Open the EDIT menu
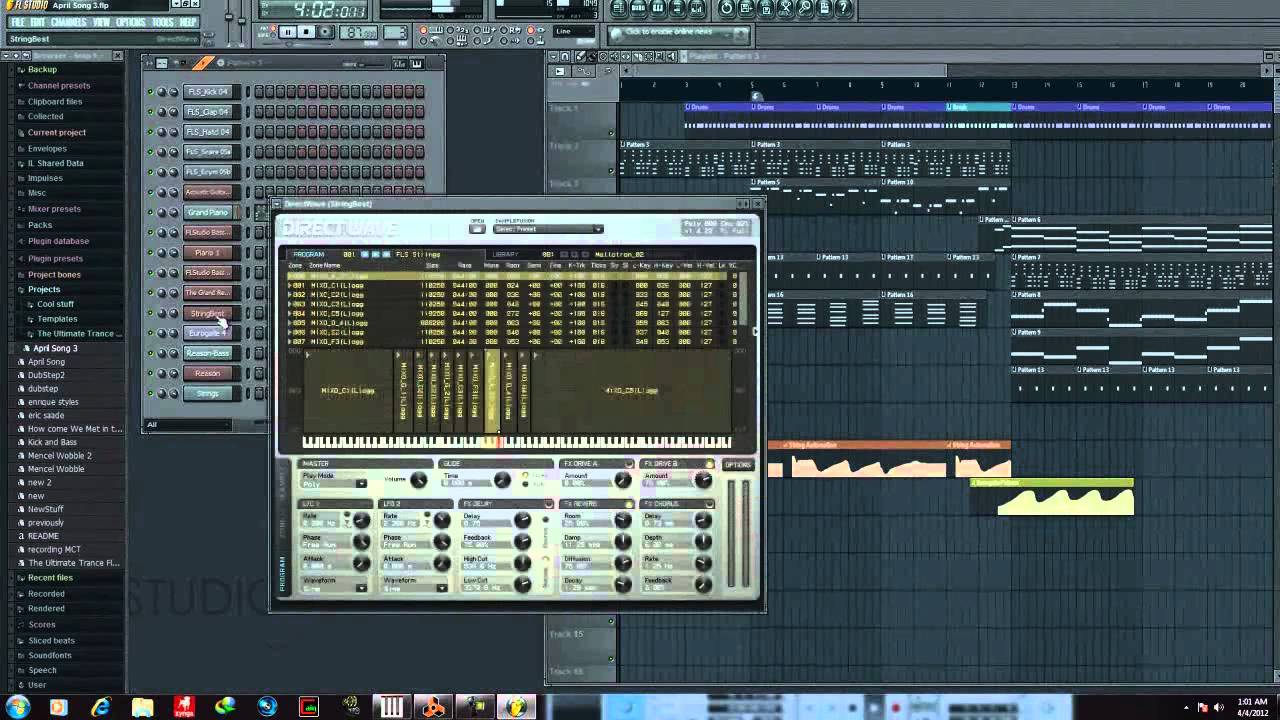Screen dimensions: 1280x720 [38, 22]
